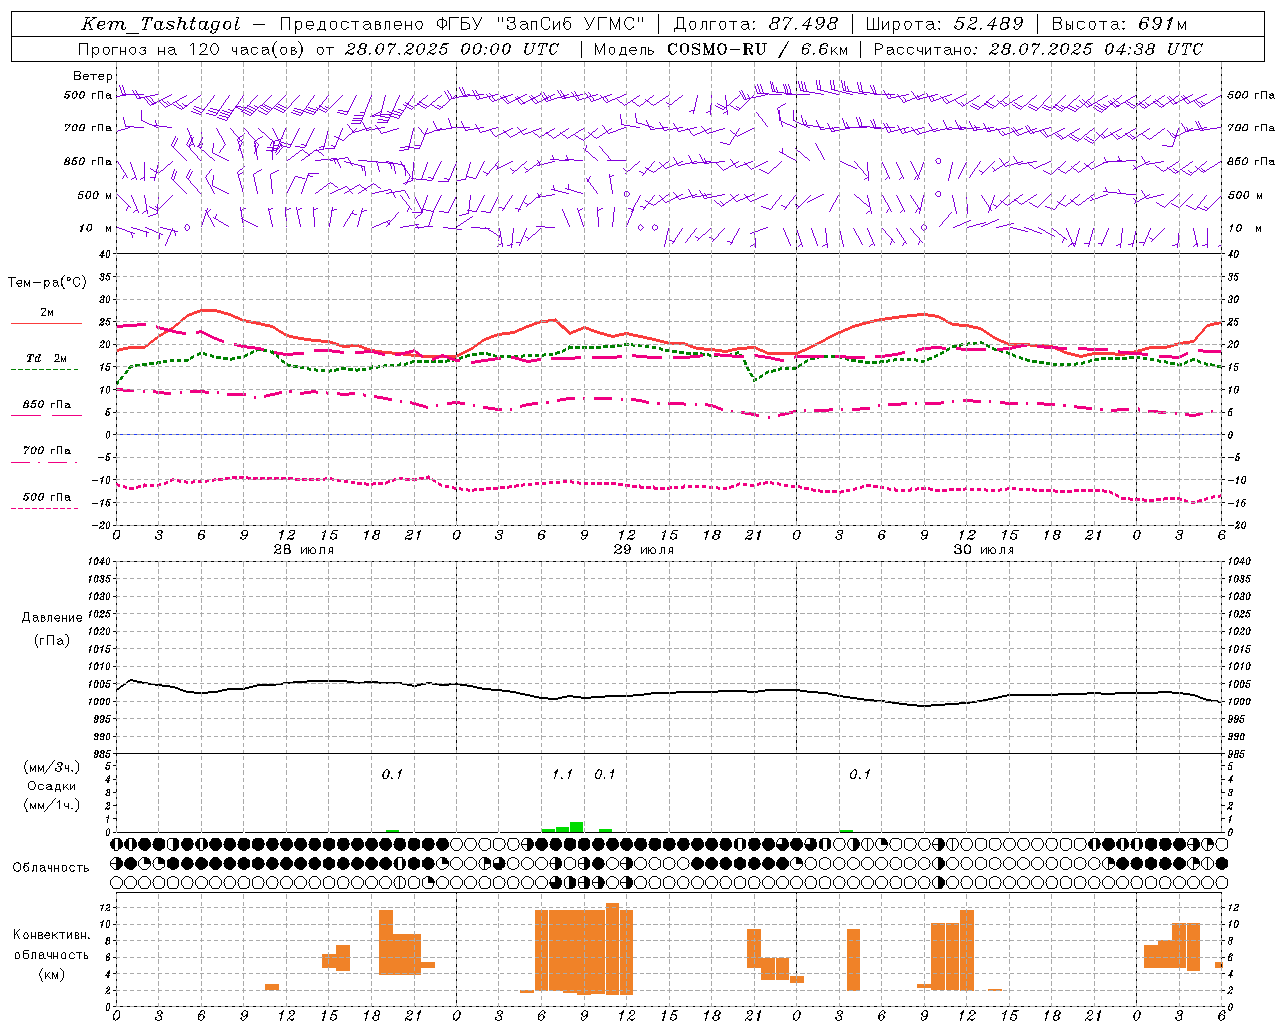The height and width of the screenshot is (1024, 1280).
Task: Click the '(мм/1ч.)' precipitation unit label
Action: (52, 805)
